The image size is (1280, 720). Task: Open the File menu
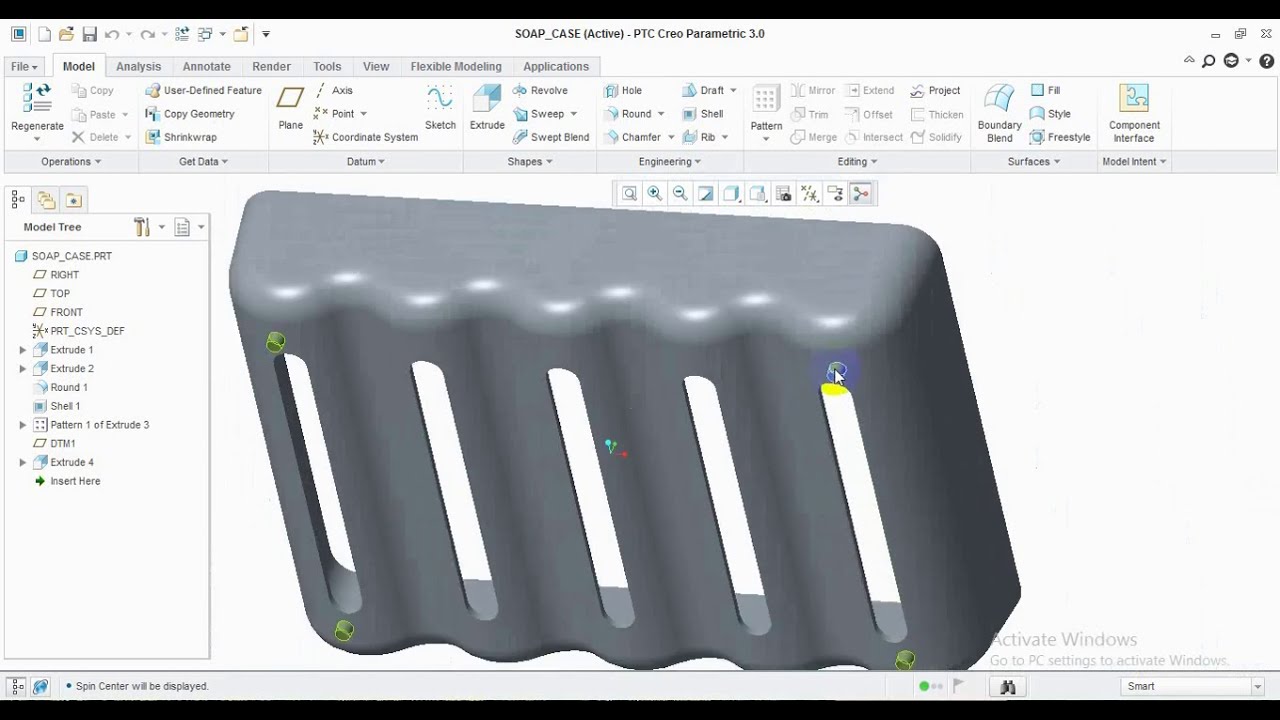point(24,66)
